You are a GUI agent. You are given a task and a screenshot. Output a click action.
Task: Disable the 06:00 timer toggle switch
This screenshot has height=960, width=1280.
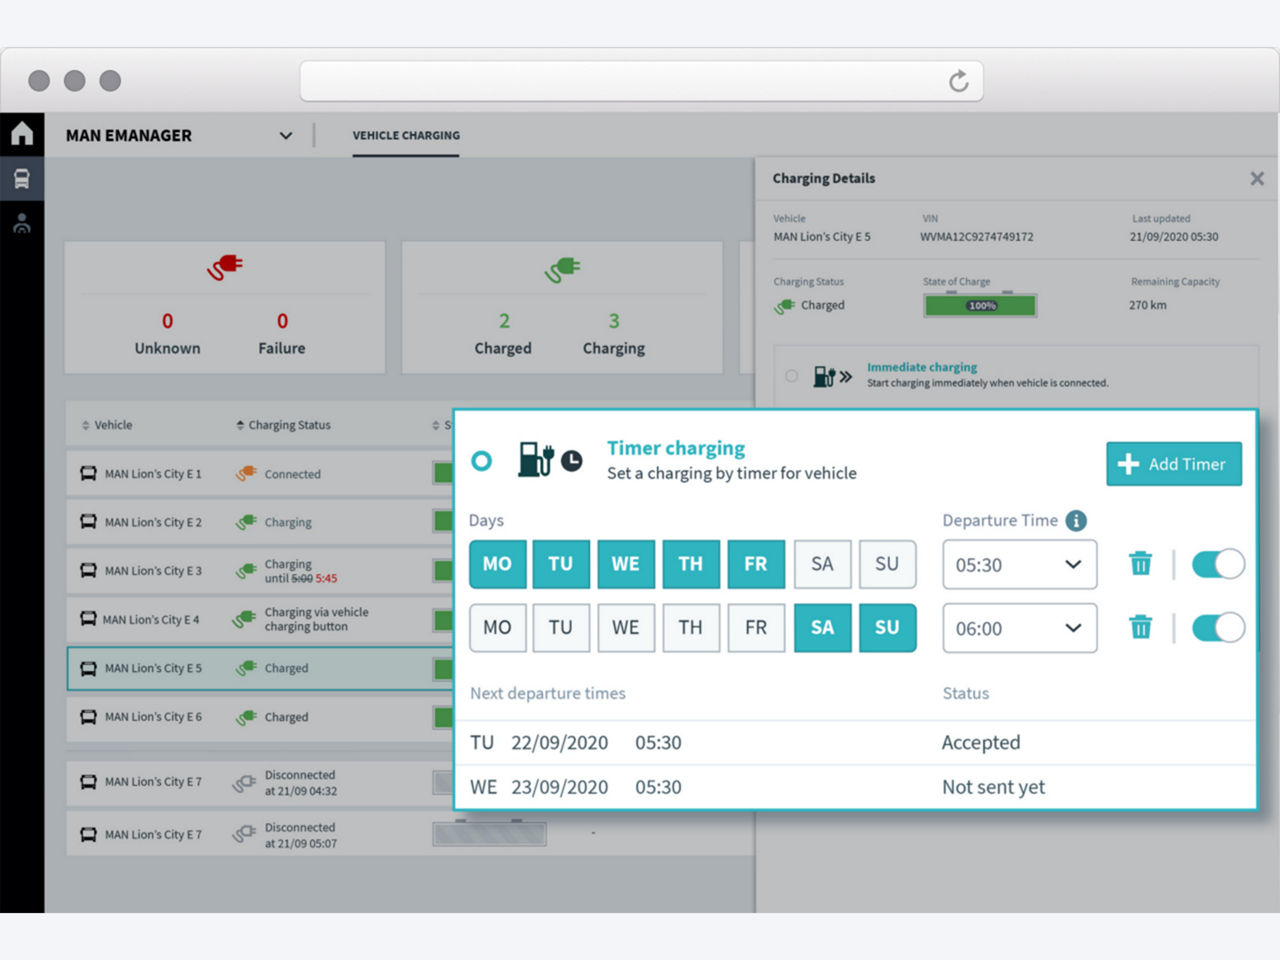(1218, 627)
